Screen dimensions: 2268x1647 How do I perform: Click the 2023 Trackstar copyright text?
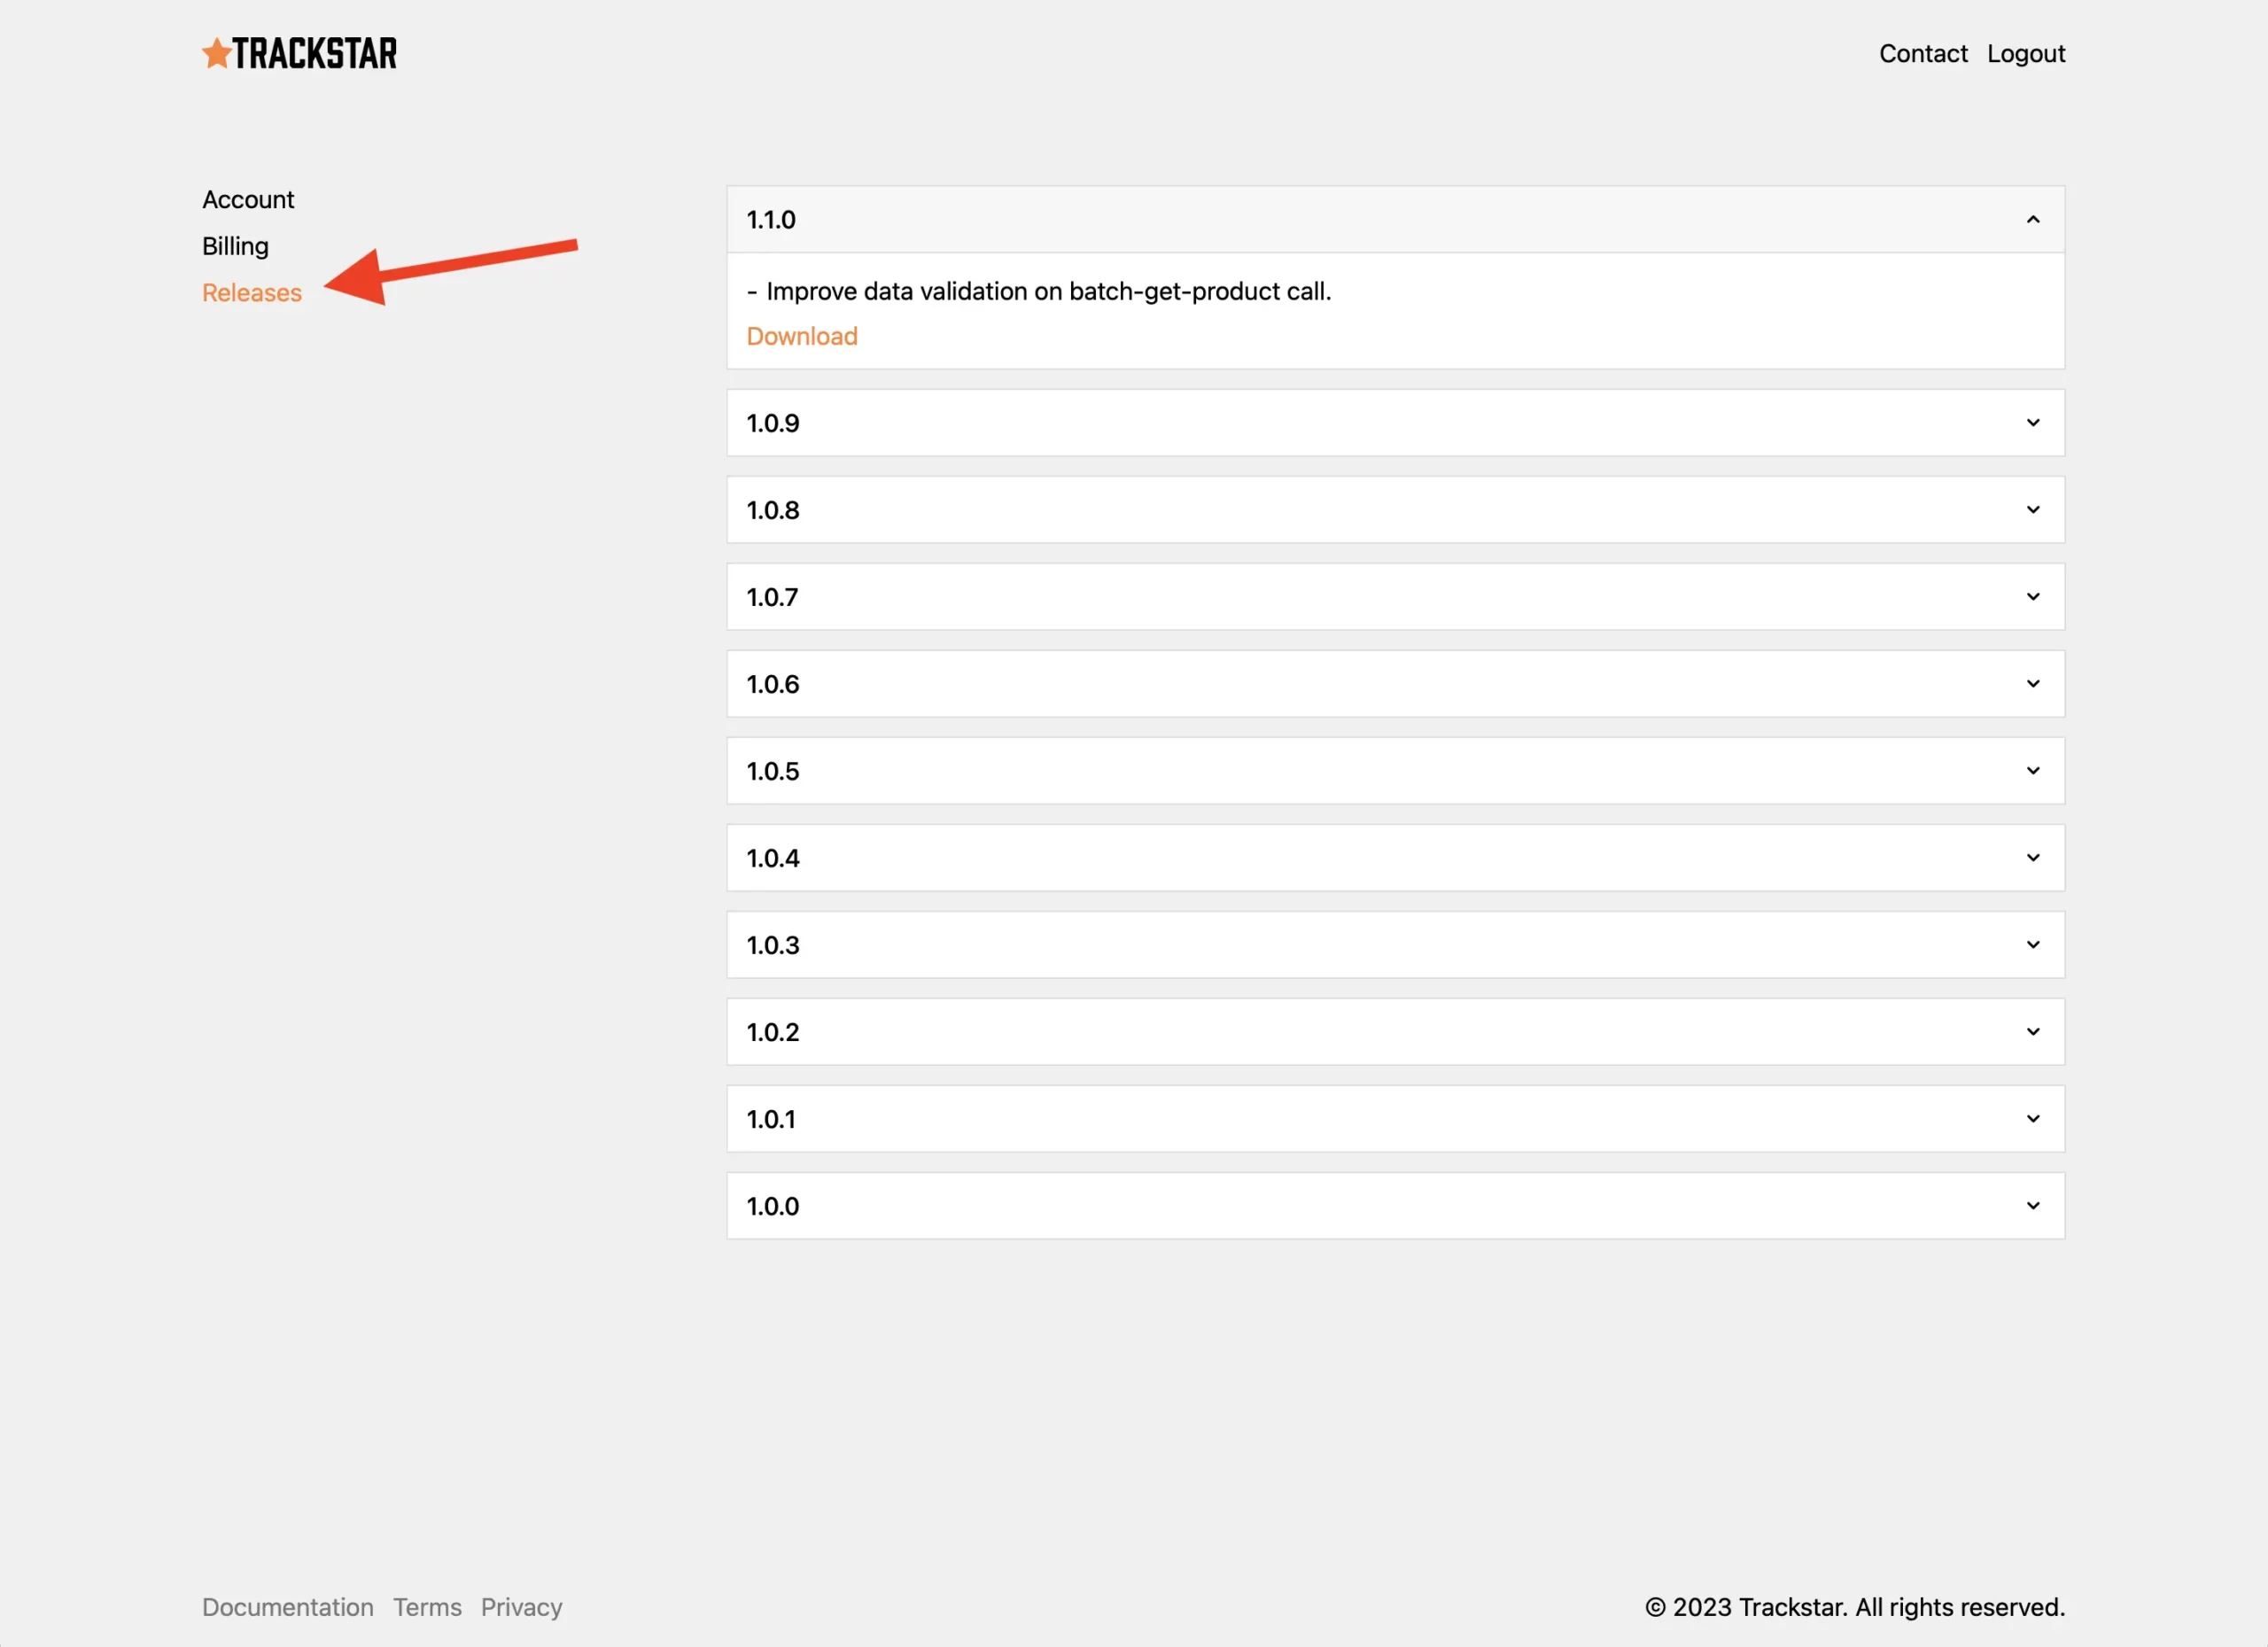pyautogui.click(x=1855, y=1607)
